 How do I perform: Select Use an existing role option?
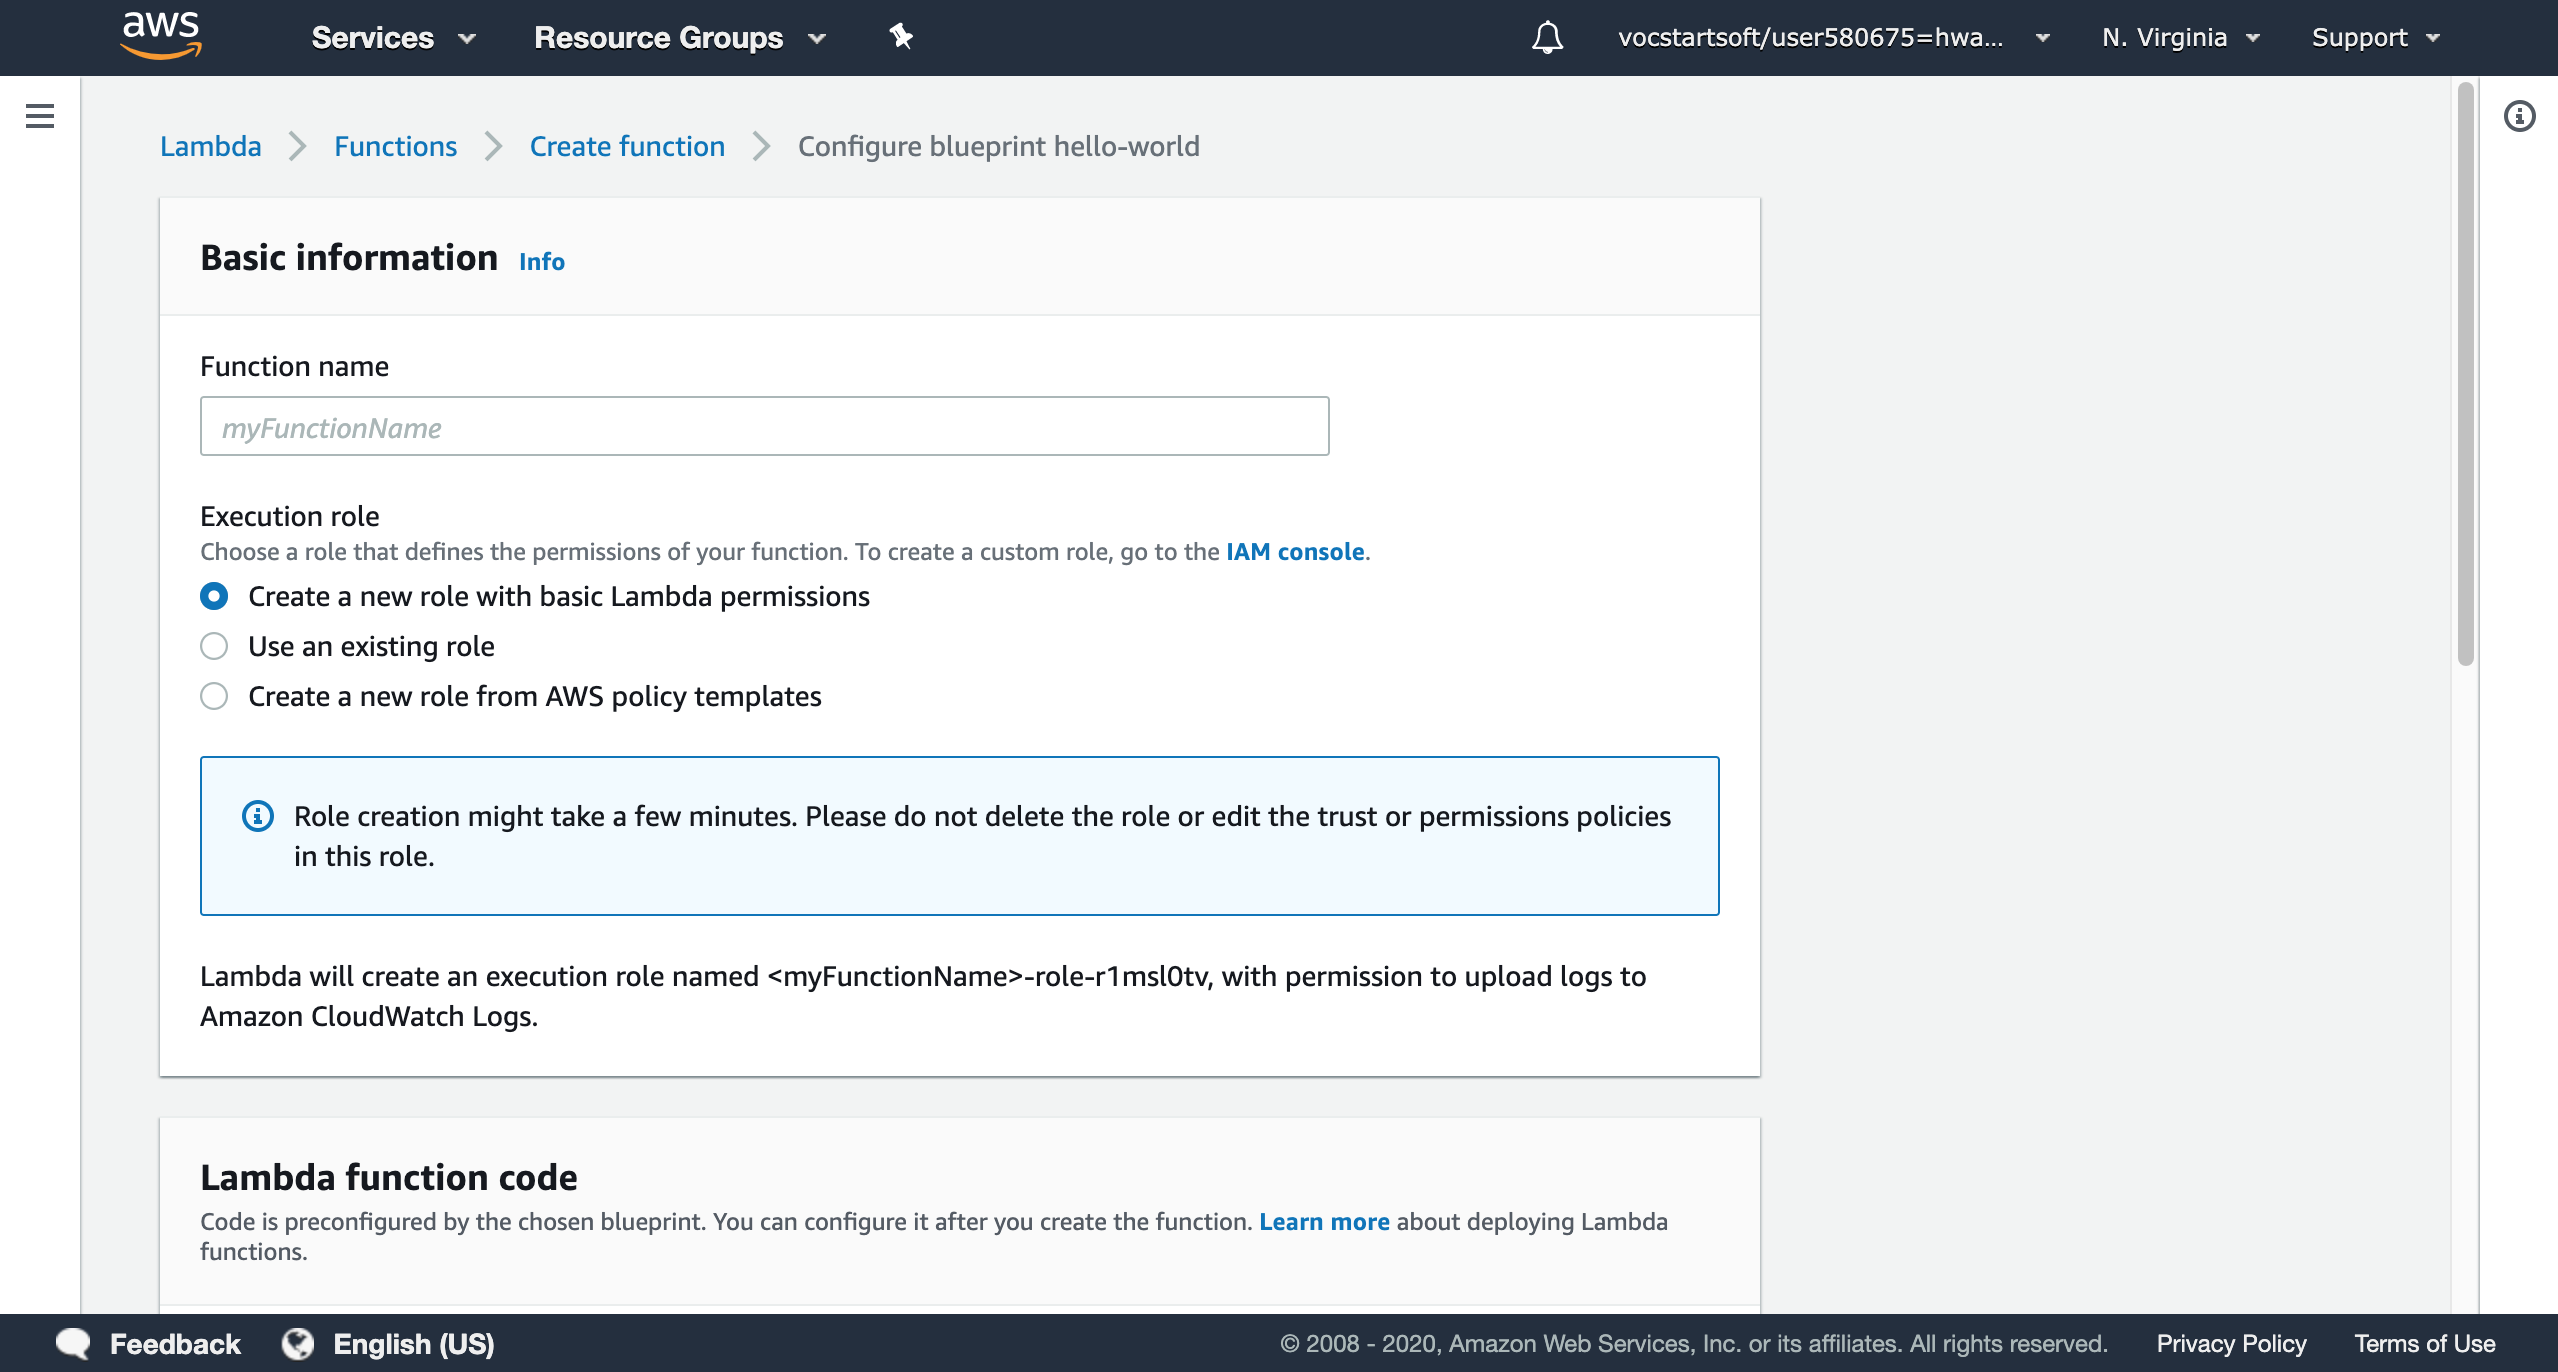(214, 646)
